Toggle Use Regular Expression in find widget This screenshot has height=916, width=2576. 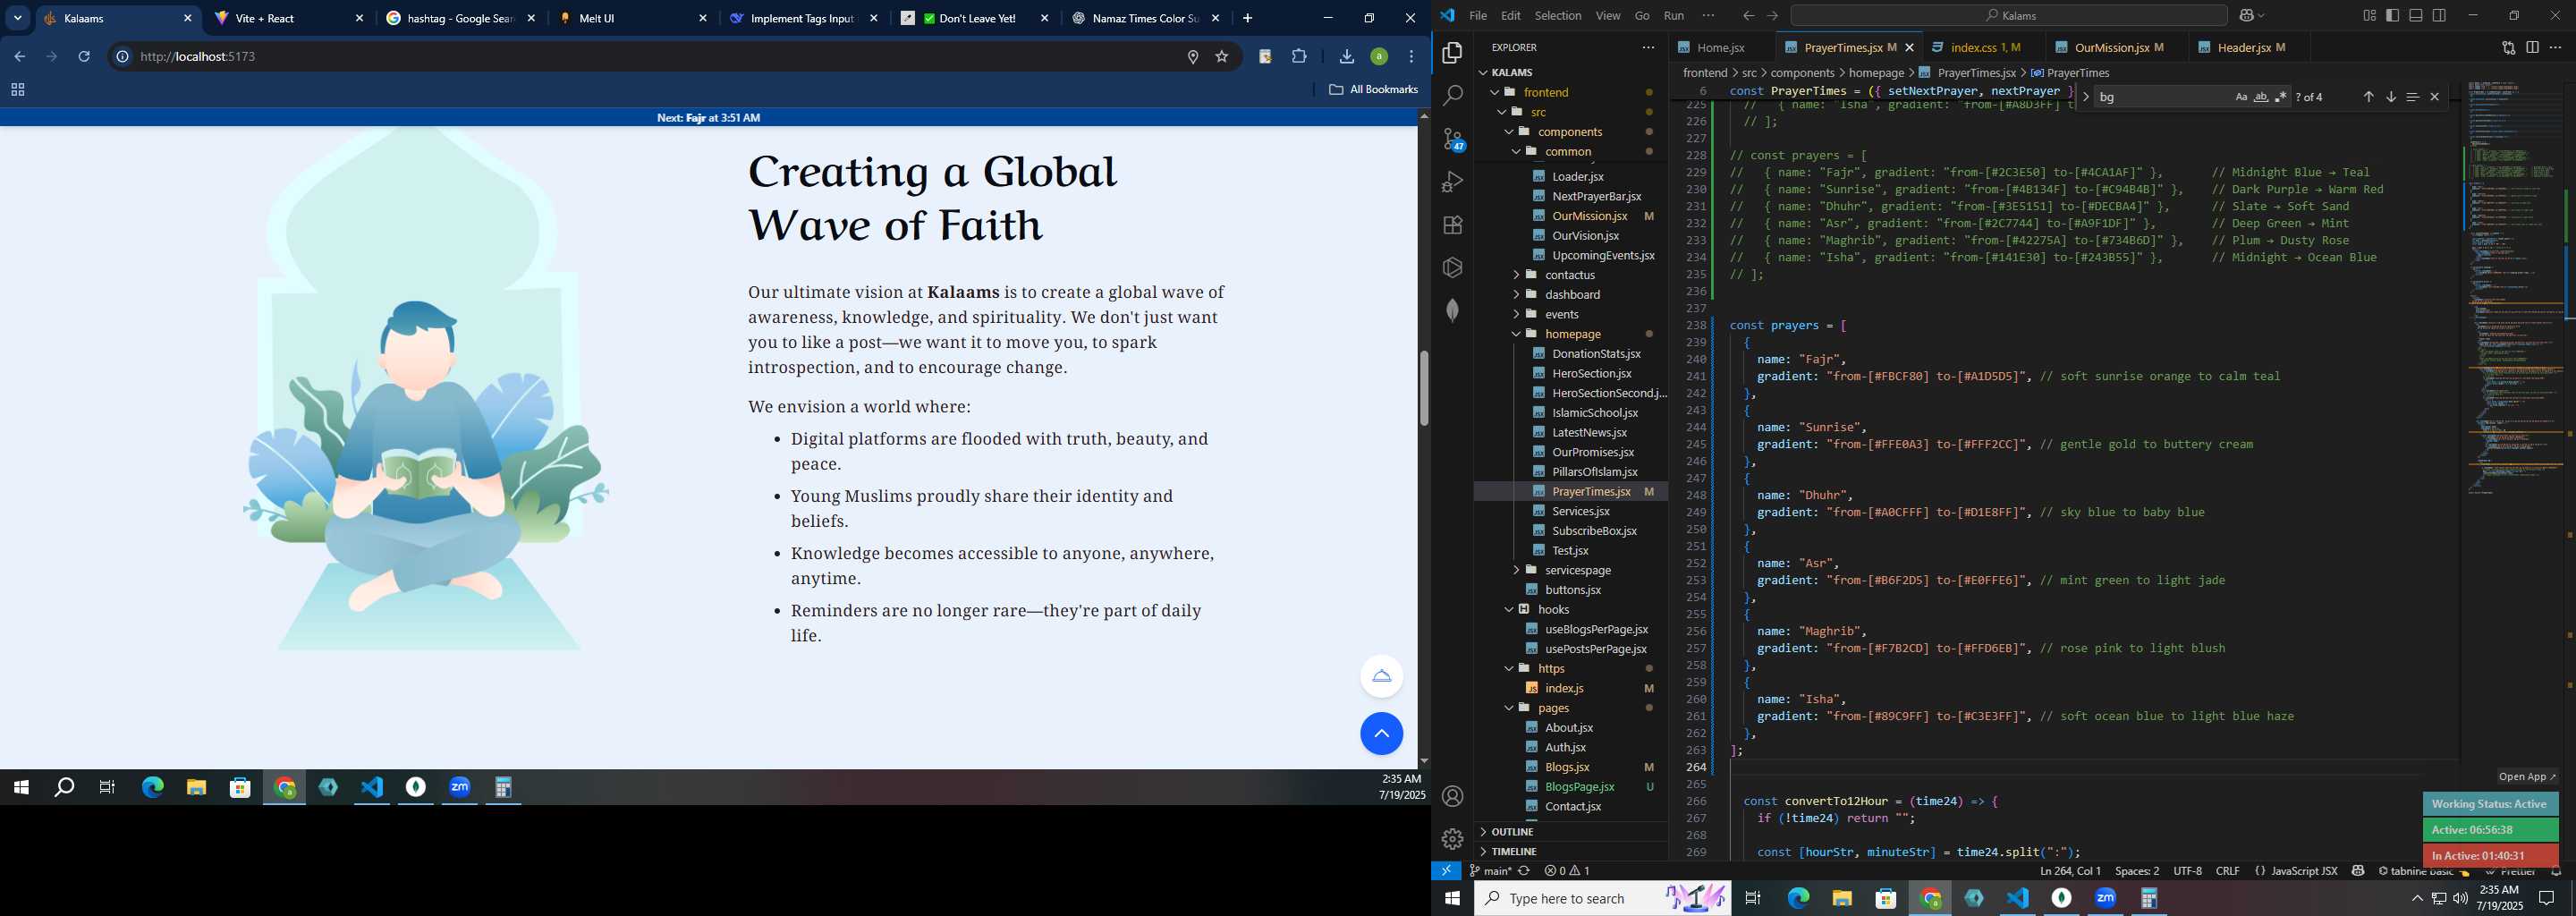tap(2280, 97)
